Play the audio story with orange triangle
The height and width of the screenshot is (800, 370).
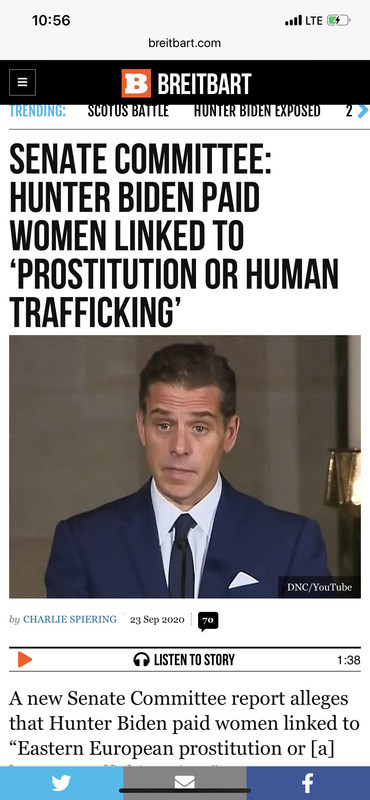tap(24, 660)
